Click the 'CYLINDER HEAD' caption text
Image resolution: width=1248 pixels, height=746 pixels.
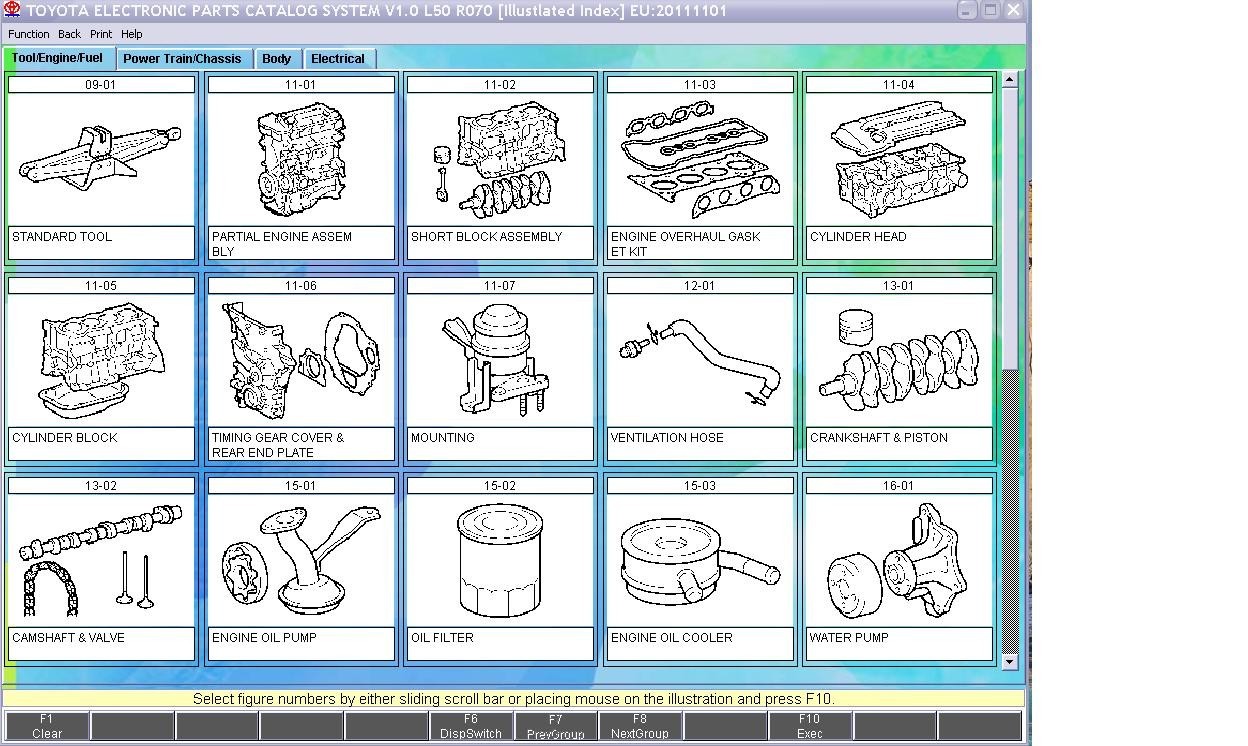click(858, 237)
